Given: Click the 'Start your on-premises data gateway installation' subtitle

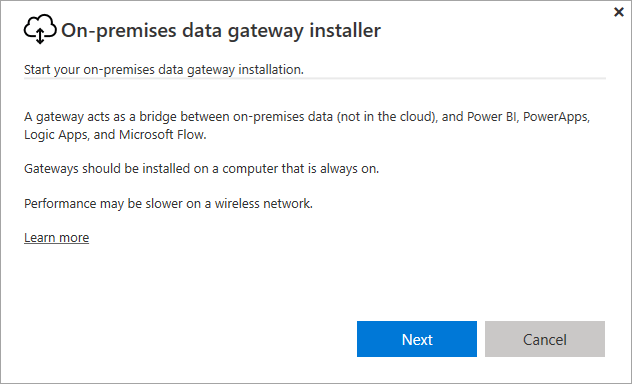Looking at the screenshot, I should [164, 70].
